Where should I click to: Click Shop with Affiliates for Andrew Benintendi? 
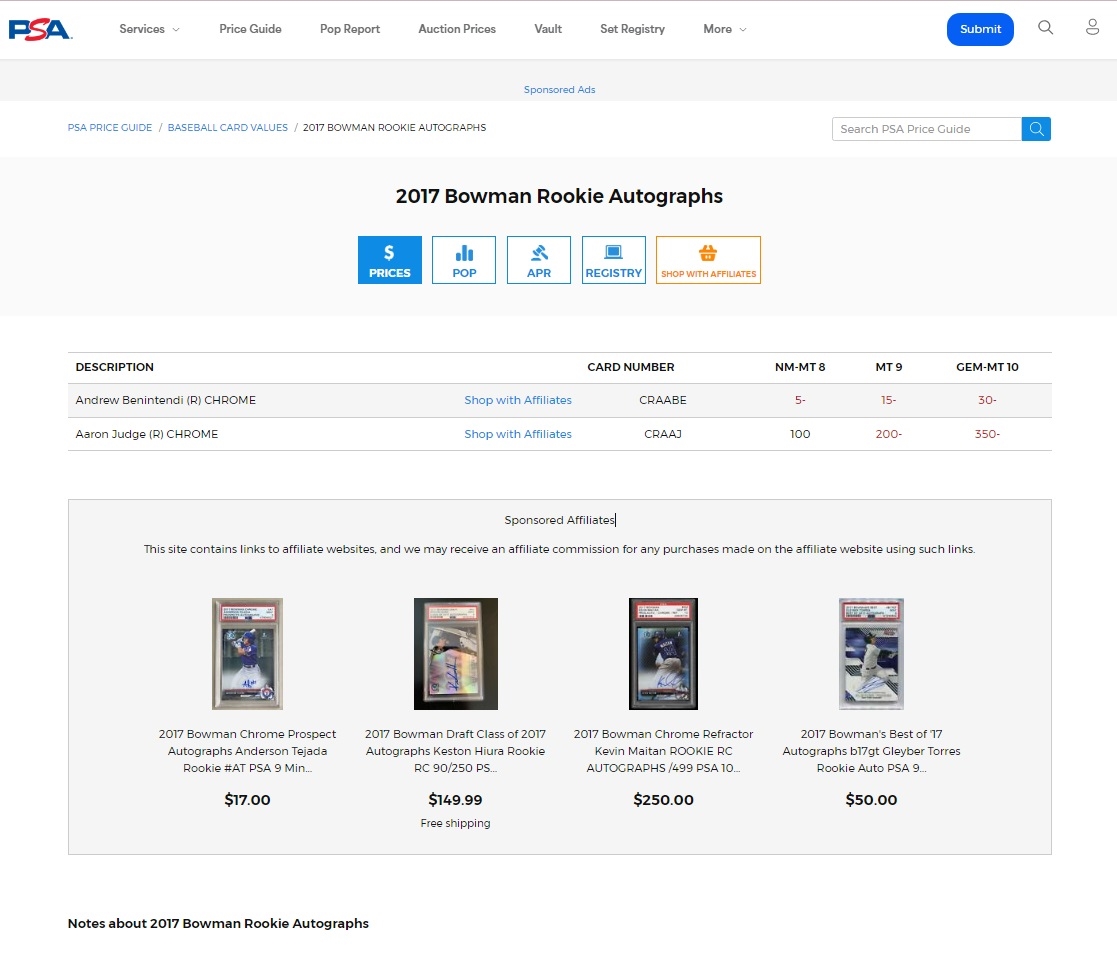(x=518, y=400)
